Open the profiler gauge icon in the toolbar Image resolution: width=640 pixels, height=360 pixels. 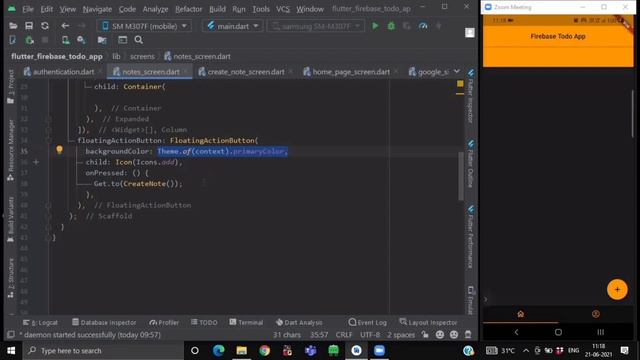(423, 26)
